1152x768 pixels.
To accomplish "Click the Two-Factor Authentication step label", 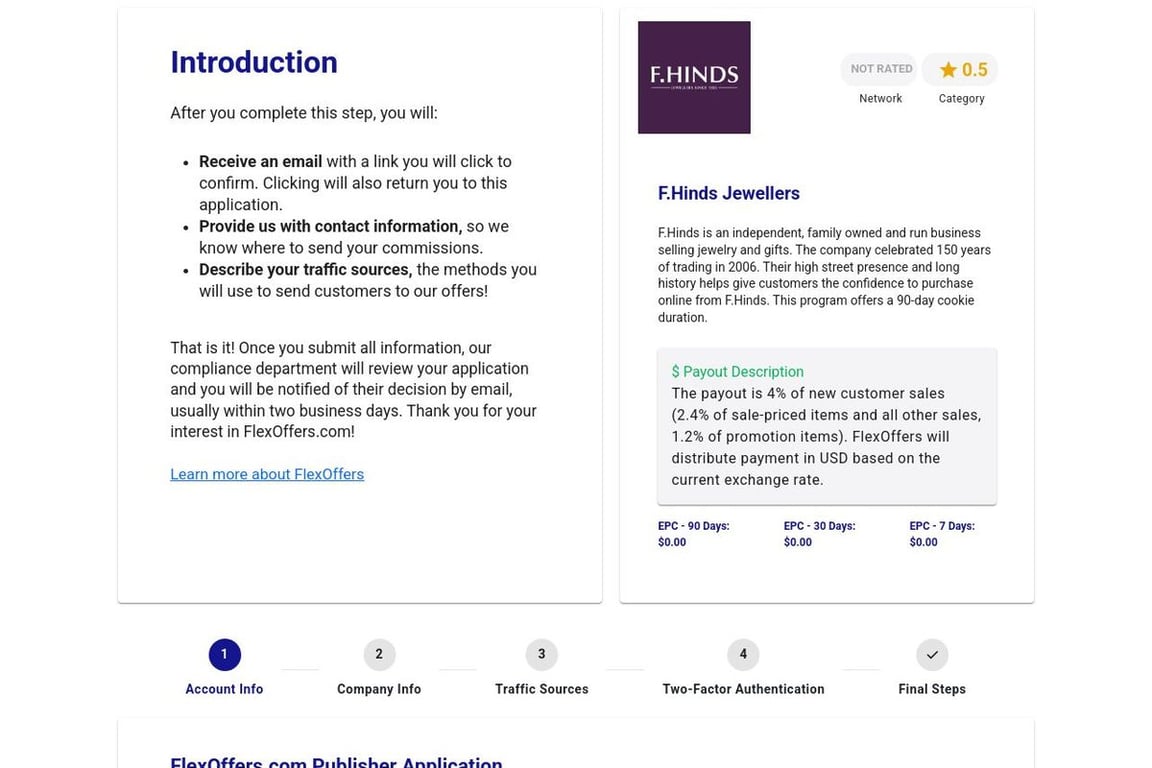I will (x=743, y=689).
